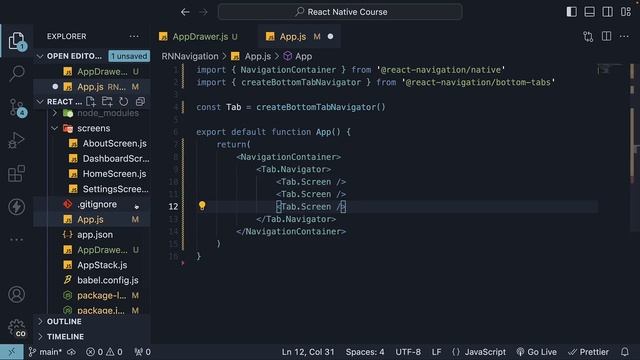Open Run and Debug view
The image size is (640, 360).
[16, 140]
